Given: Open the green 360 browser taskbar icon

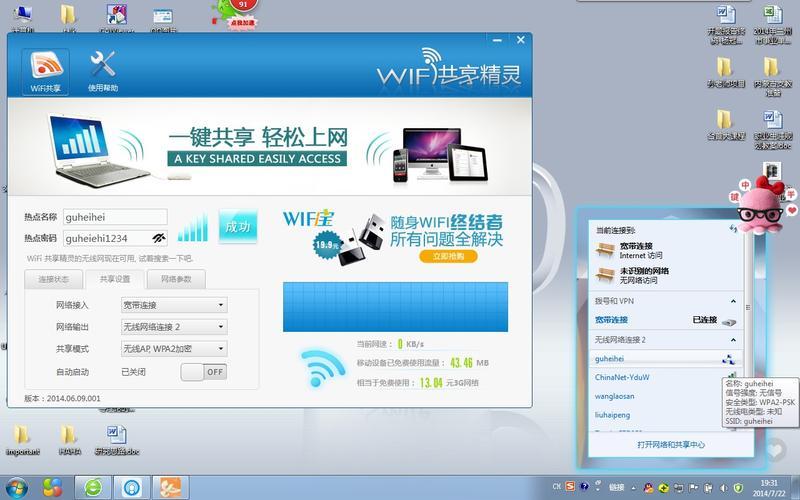Looking at the screenshot, I should pyautogui.click(x=93, y=488).
